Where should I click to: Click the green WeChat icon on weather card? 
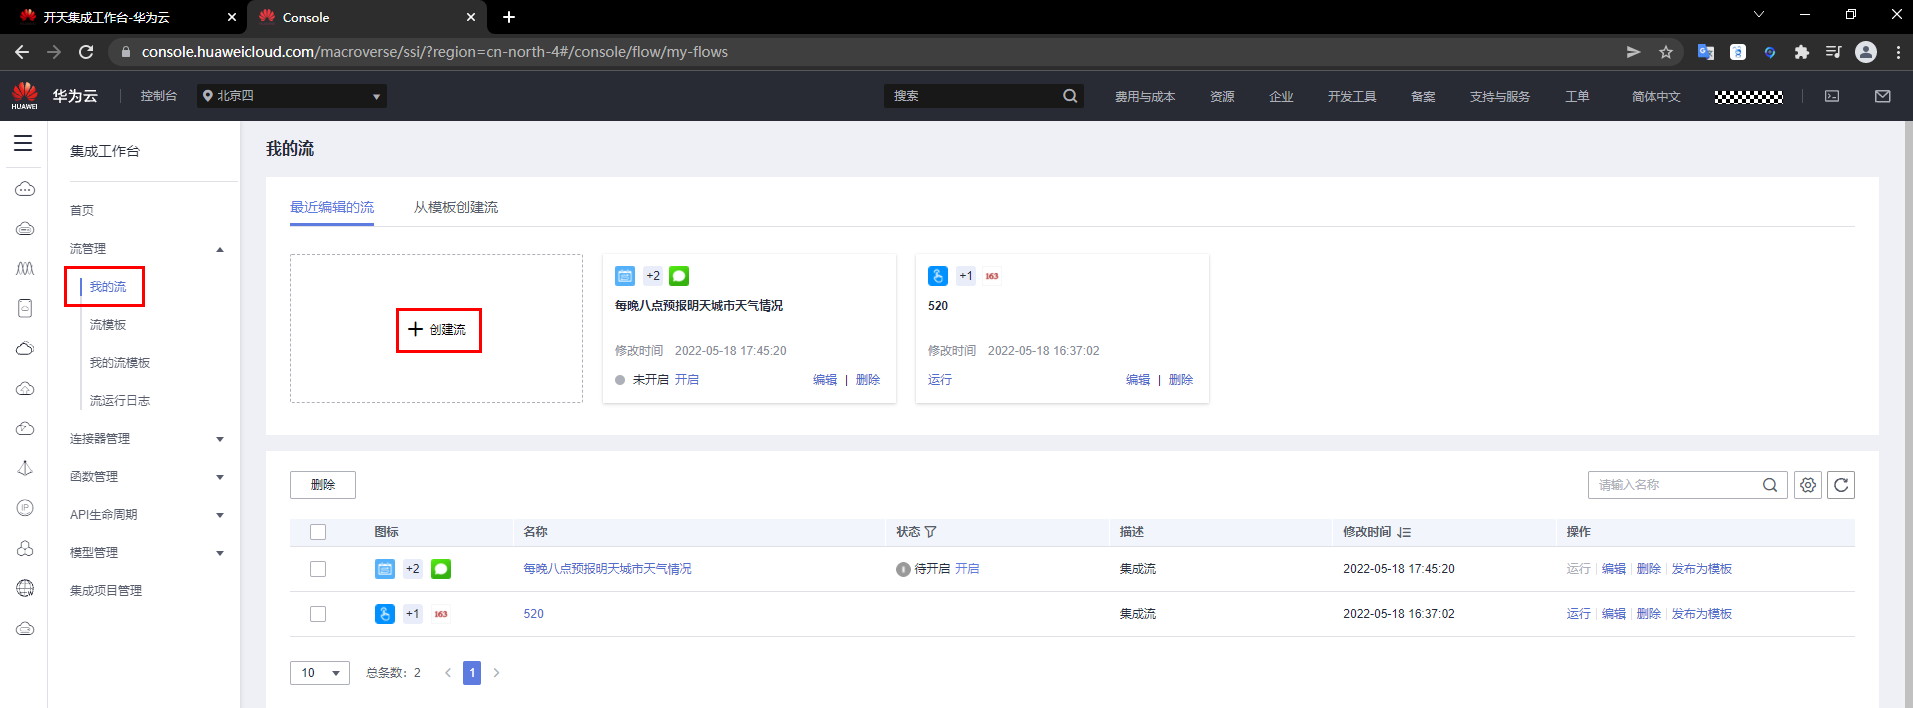(679, 276)
